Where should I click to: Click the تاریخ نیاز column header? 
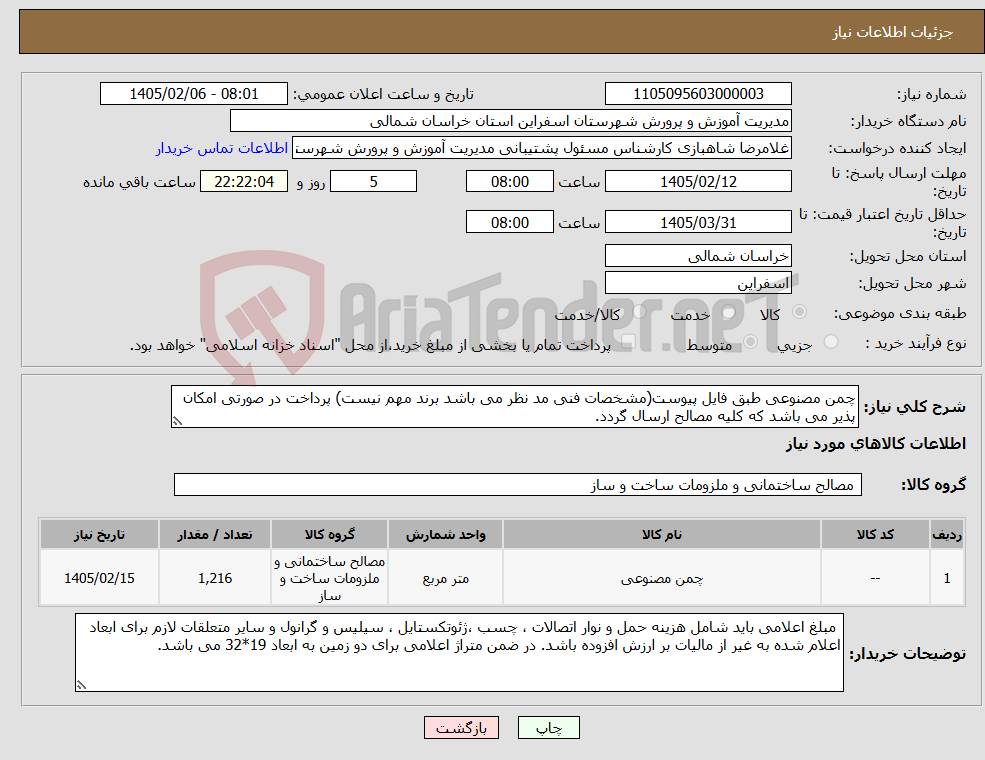tap(99, 535)
